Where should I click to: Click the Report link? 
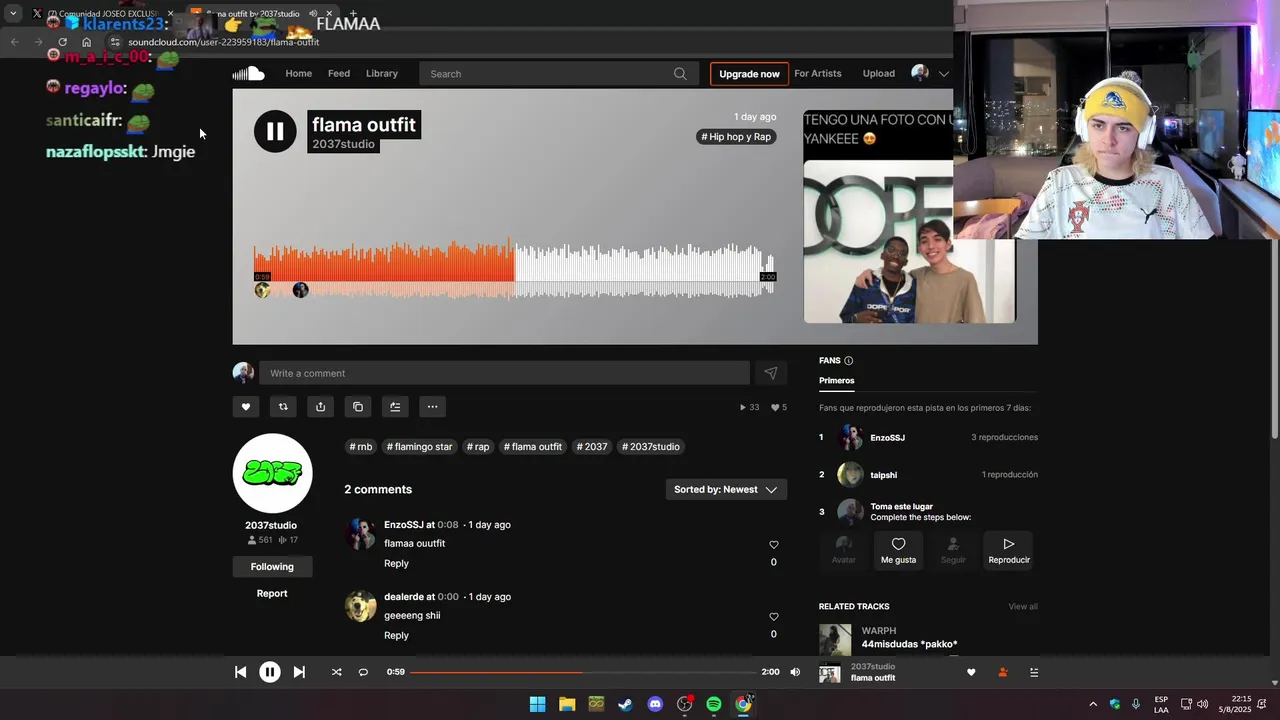click(x=272, y=593)
